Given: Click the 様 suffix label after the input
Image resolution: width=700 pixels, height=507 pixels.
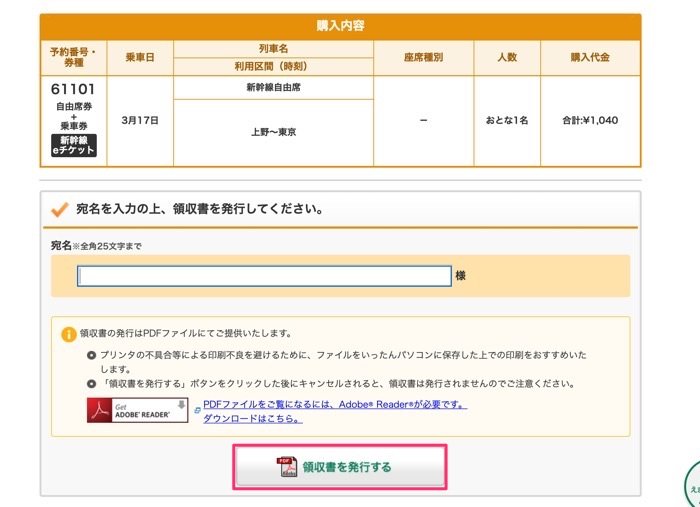Looking at the screenshot, I should 461,276.
